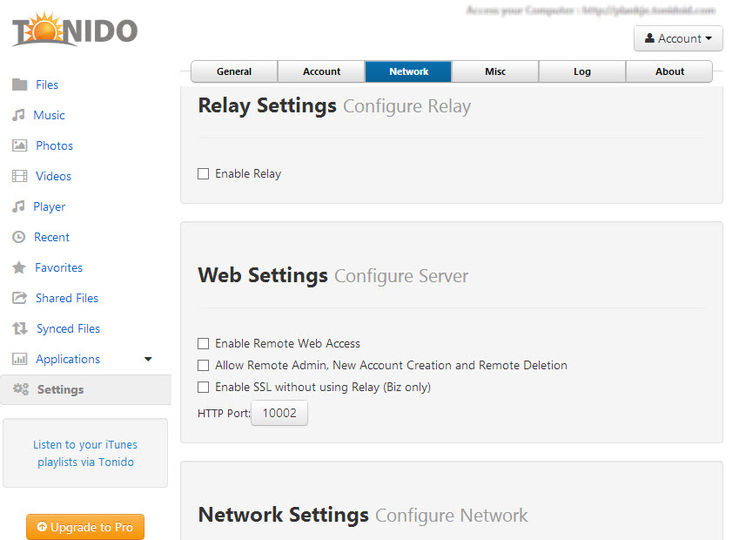Click the Favorites star icon

pyautogui.click(x=19, y=268)
